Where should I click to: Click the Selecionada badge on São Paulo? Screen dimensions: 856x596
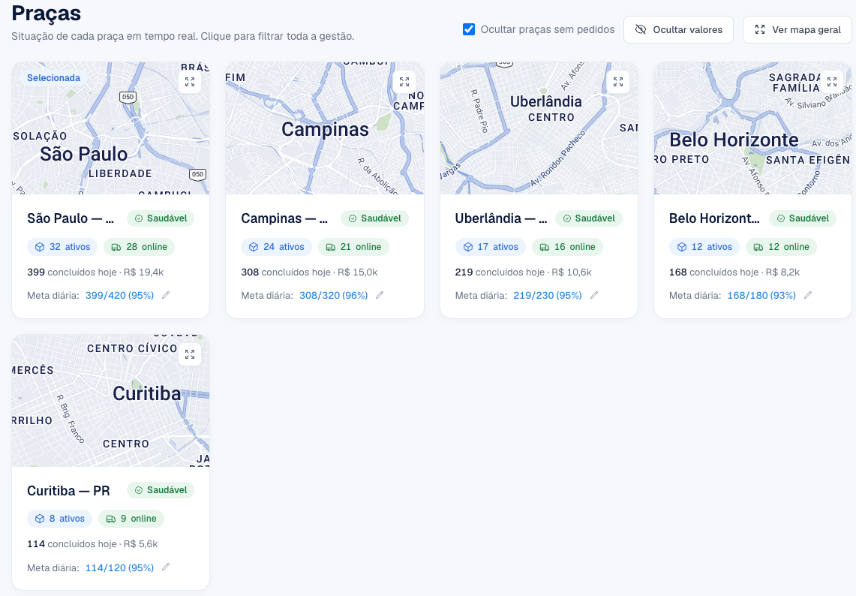tap(54, 78)
